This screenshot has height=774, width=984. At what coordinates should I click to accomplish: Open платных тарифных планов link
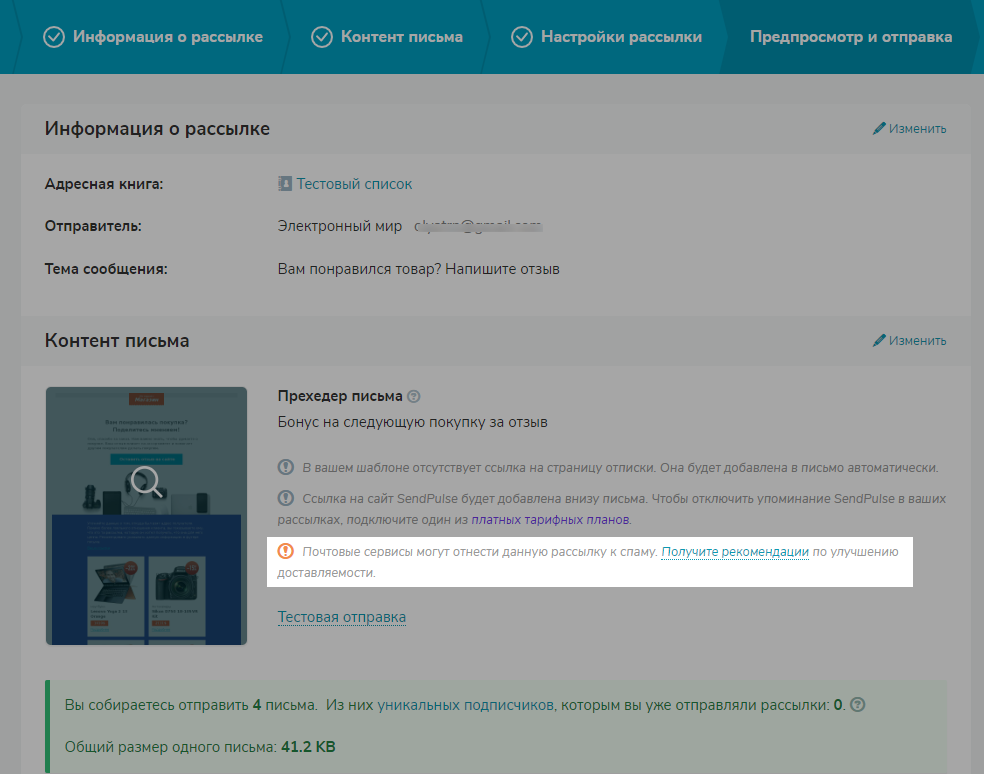550,520
